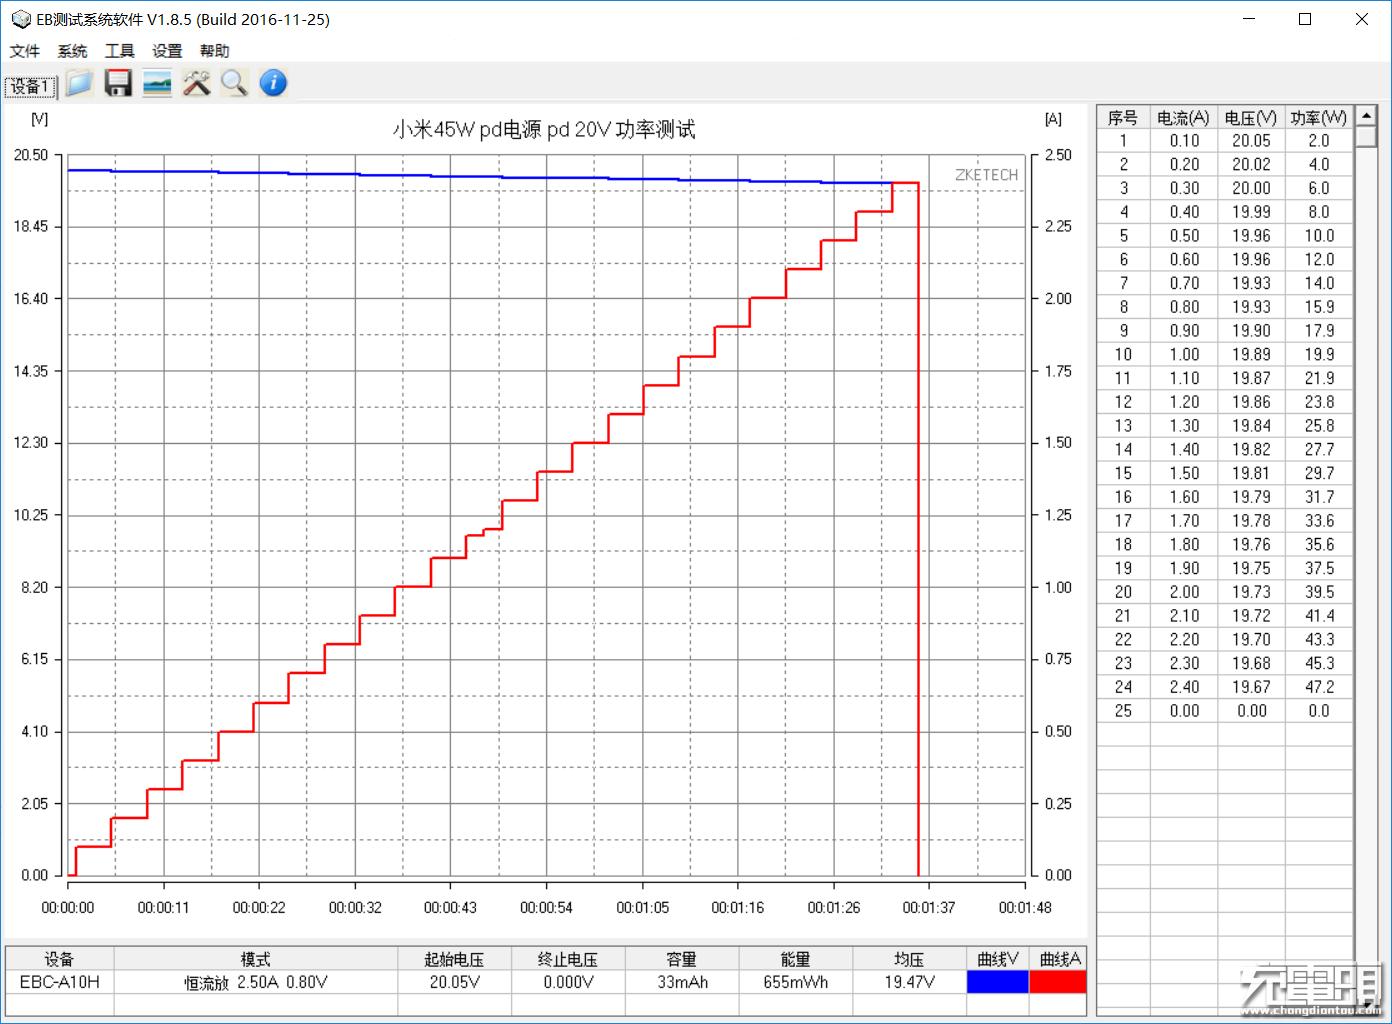Screen dimensions: 1392x1024
Task: Open the 系统 menu
Action: (x=72, y=51)
